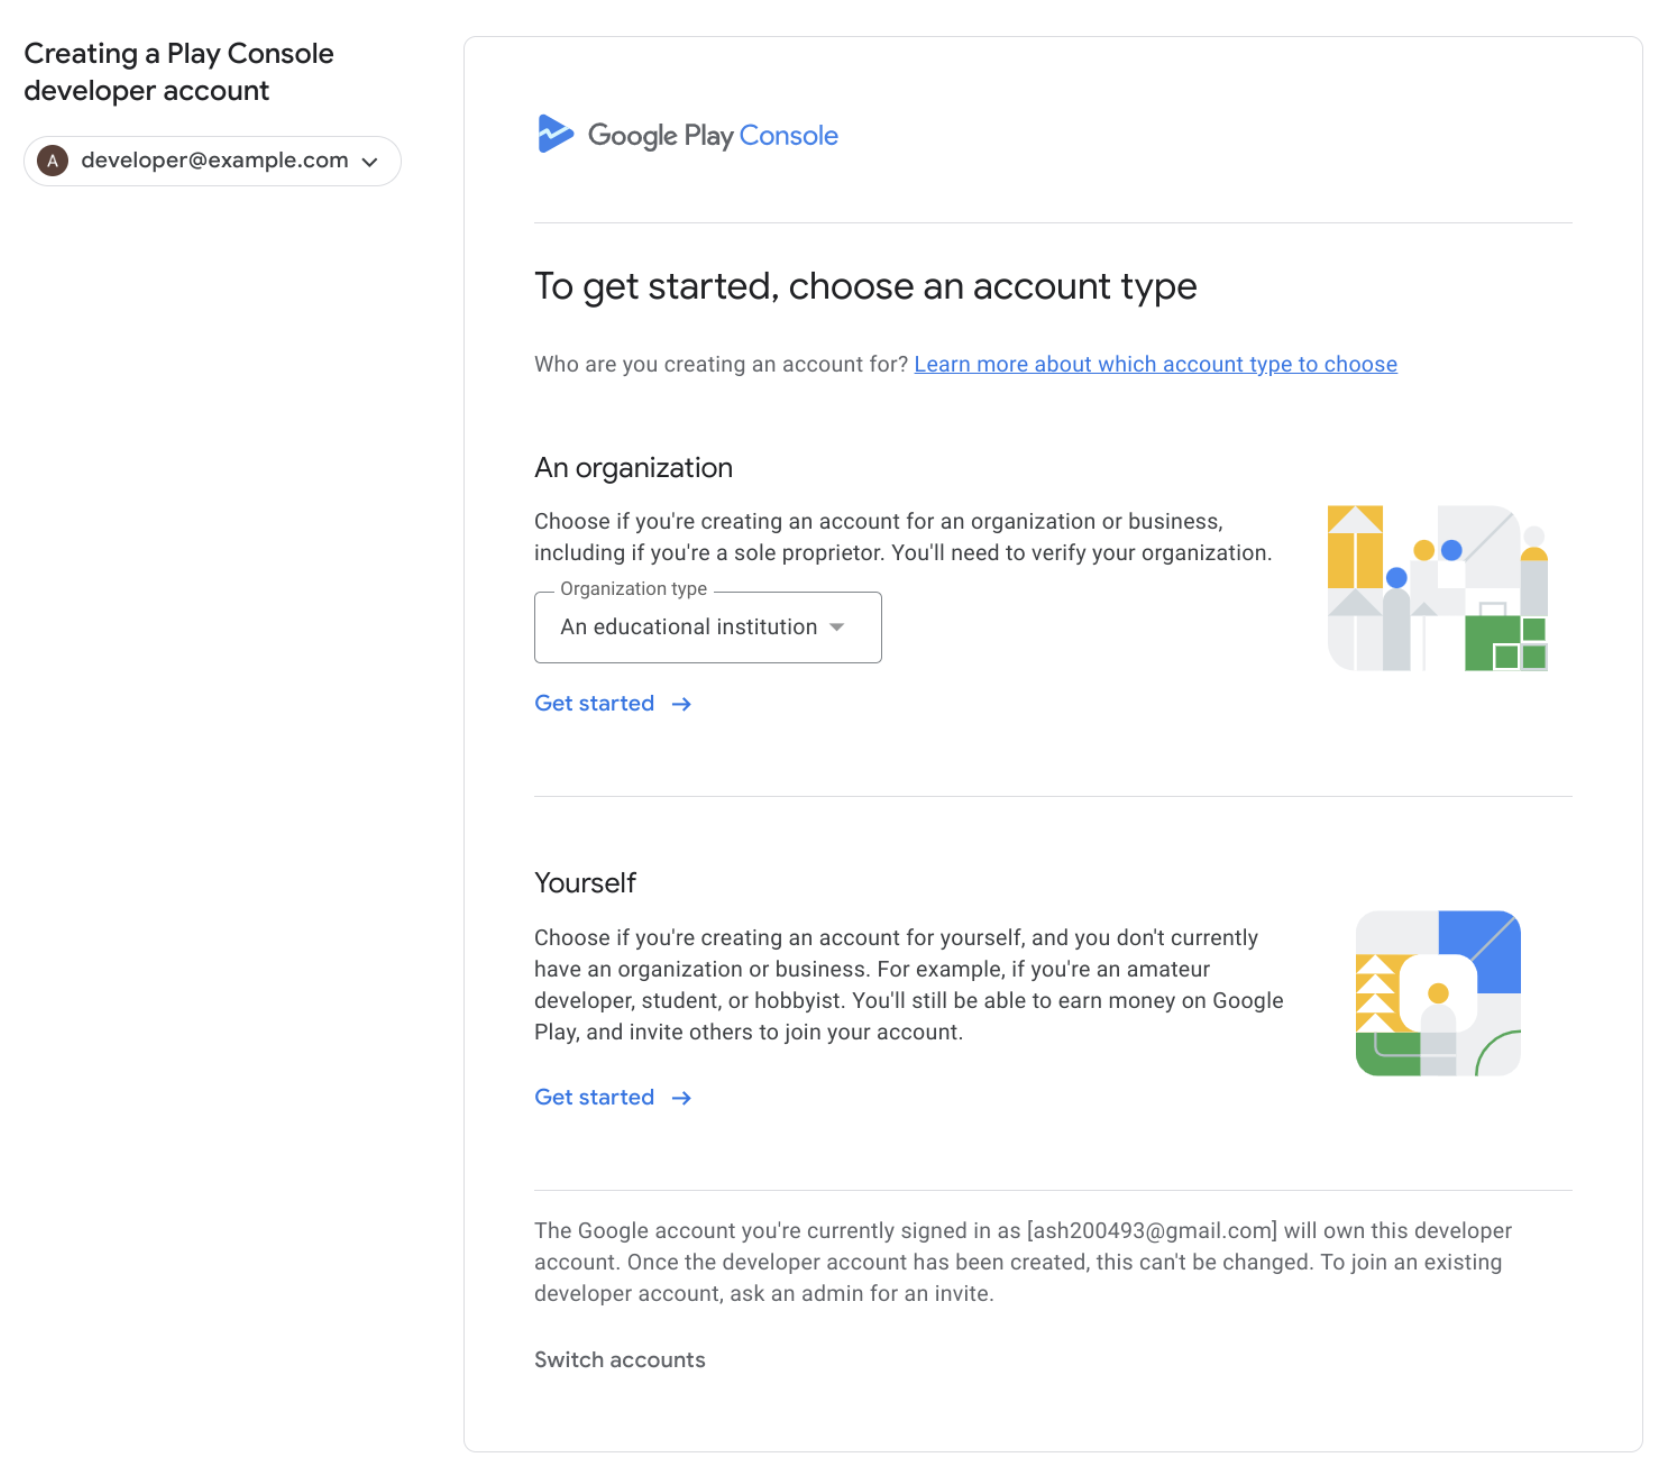Click the 'Who are you creating an account for?' text
The width and height of the screenshot is (1672, 1482).
pyautogui.click(x=720, y=364)
